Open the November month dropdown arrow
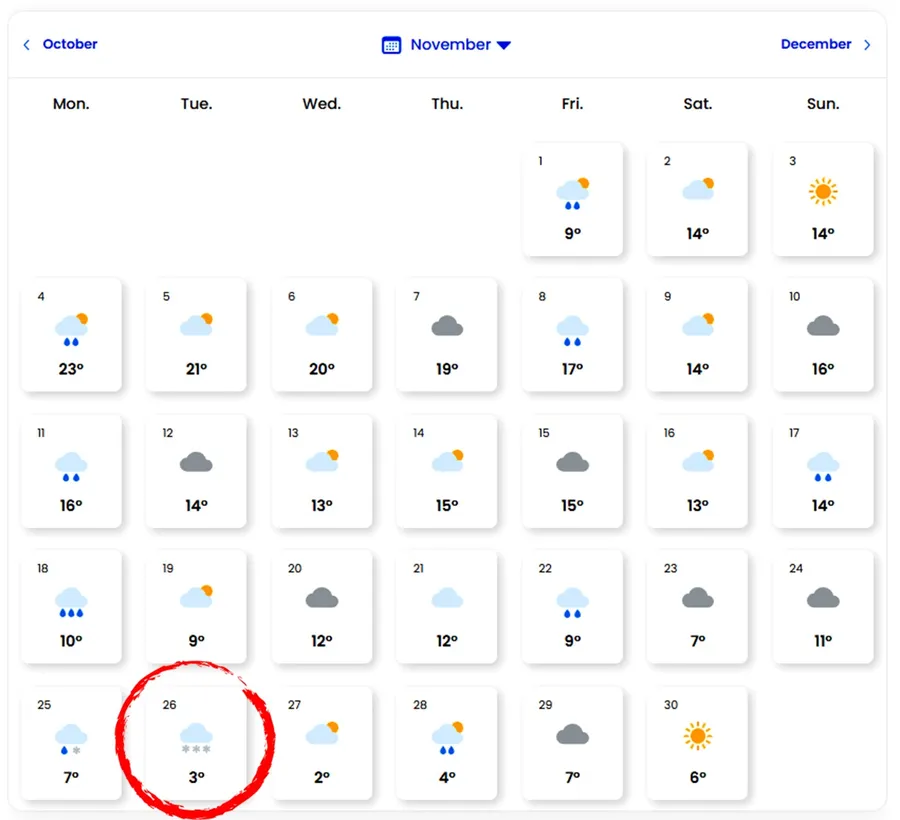900x820 pixels. click(504, 45)
